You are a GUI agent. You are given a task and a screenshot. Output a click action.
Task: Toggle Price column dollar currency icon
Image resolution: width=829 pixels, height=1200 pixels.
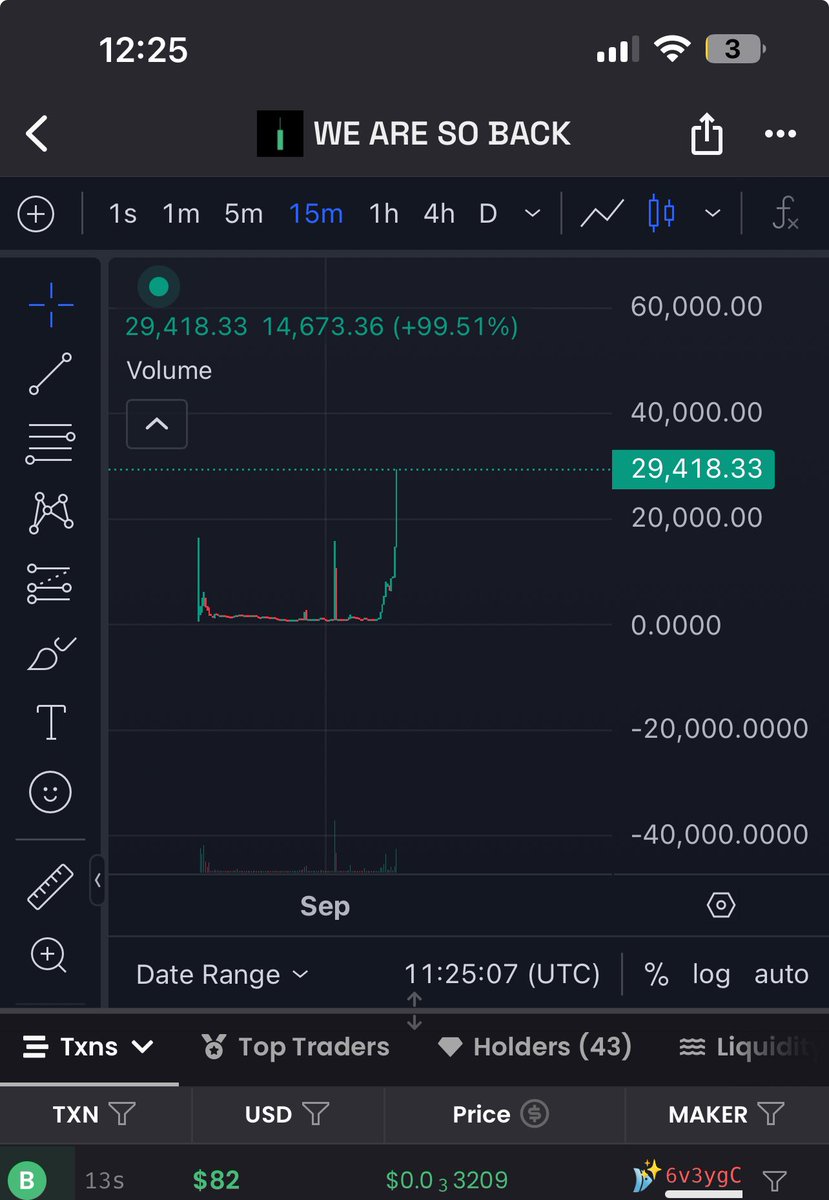tap(535, 1114)
